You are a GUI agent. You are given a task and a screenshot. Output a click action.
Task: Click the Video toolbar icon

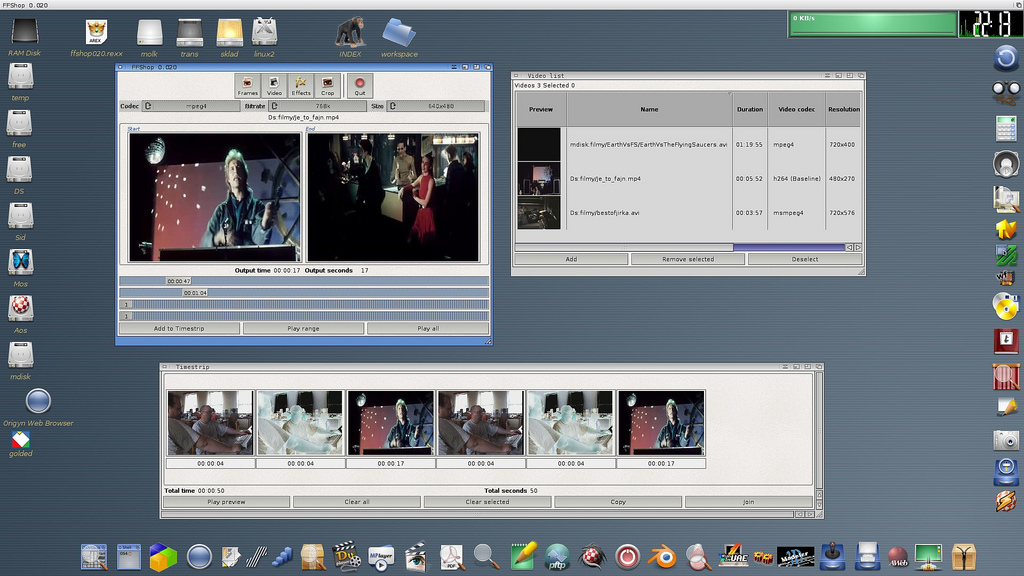coord(274,85)
